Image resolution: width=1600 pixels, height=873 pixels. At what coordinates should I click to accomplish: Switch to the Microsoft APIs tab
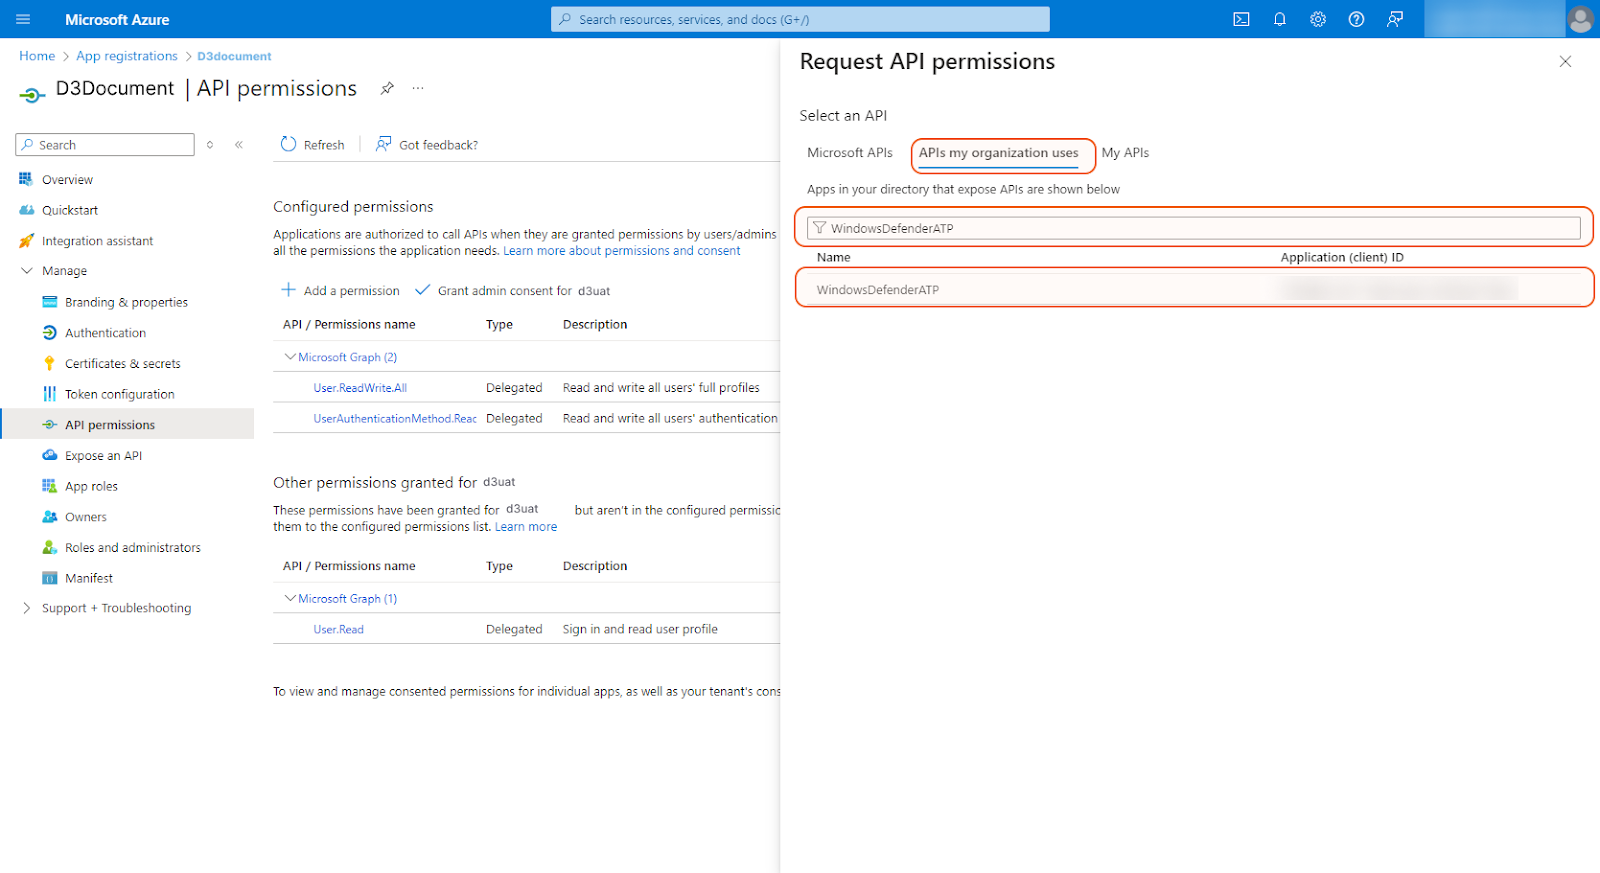tap(849, 153)
